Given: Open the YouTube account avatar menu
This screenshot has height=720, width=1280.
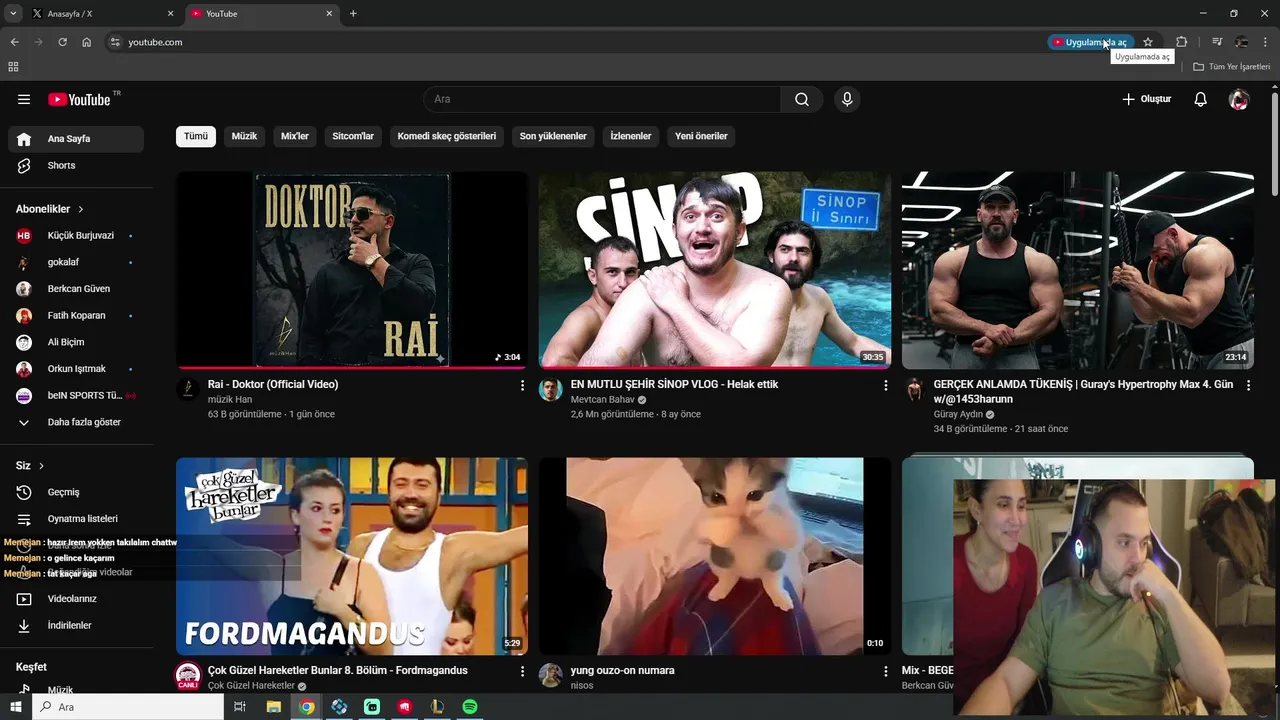Looking at the screenshot, I should [x=1239, y=99].
